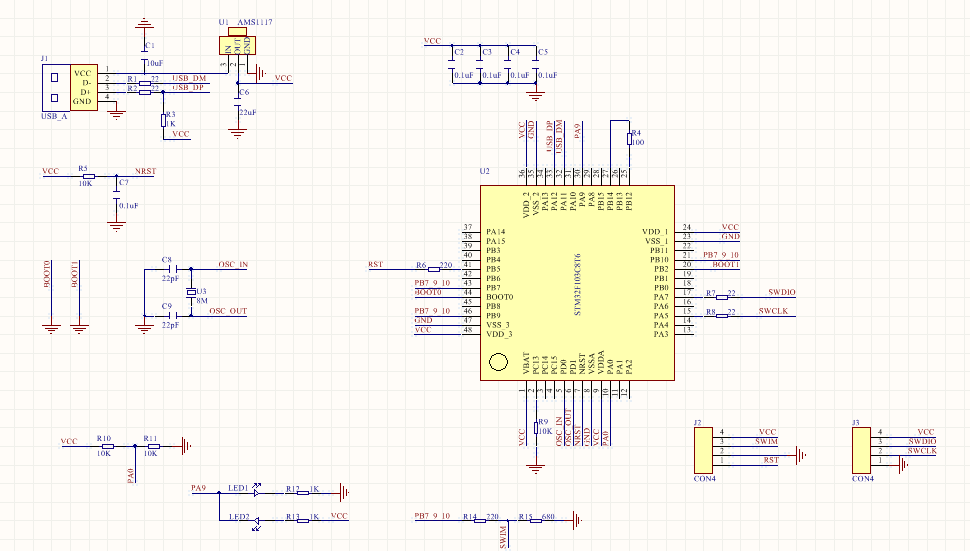The image size is (970, 551).
Task: Click the RST net label left of R6
Action: tap(376, 265)
